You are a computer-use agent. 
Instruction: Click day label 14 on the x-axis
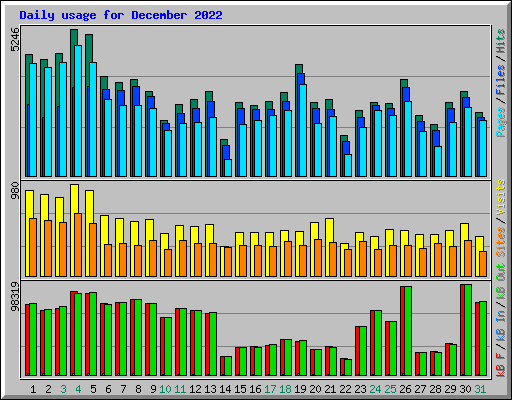225,389
